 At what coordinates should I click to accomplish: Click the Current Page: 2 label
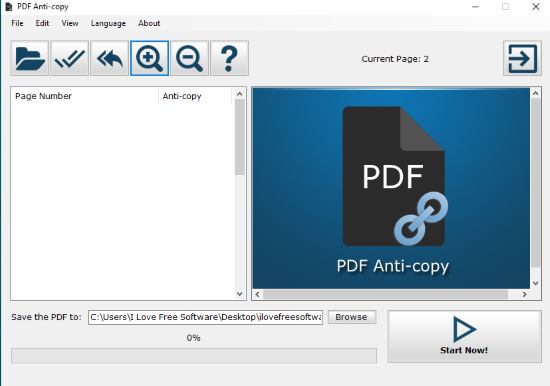coord(395,59)
